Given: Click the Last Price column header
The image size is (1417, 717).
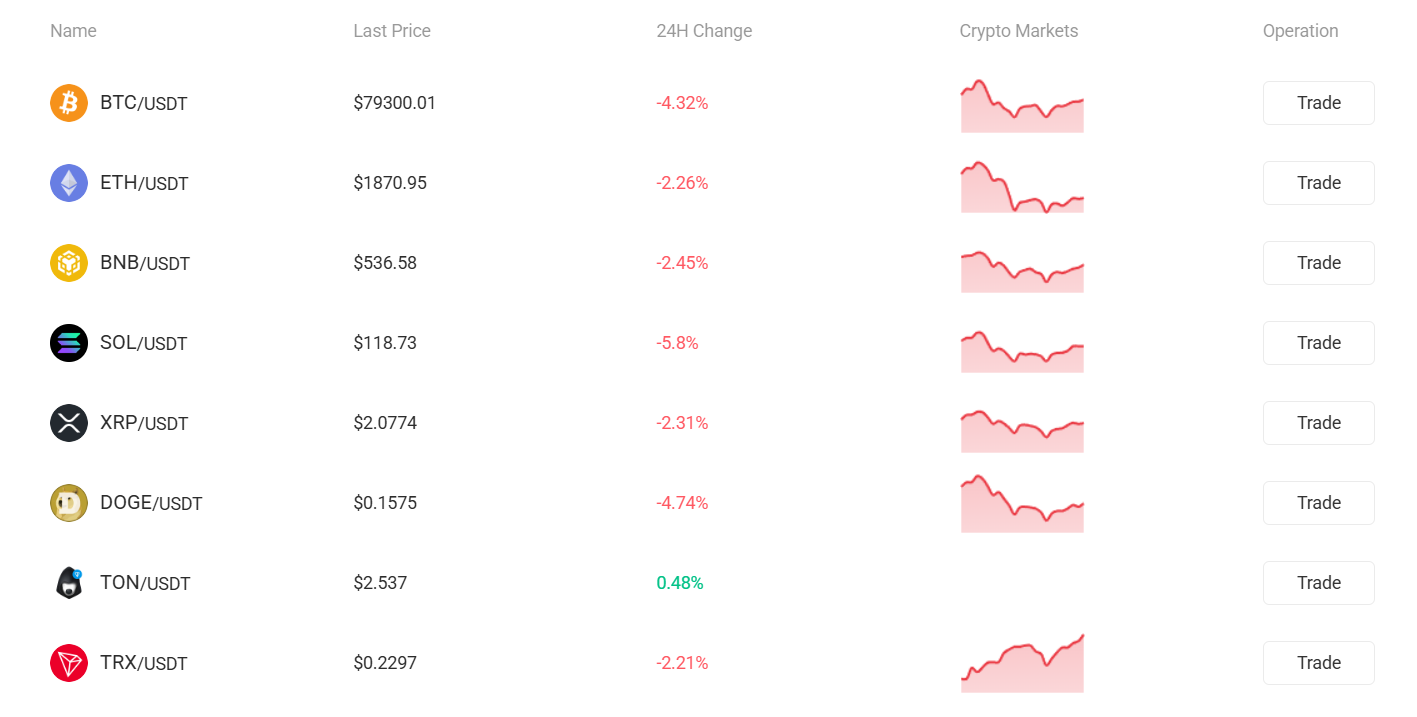Looking at the screenshot, I should click(x=392, y=31).
